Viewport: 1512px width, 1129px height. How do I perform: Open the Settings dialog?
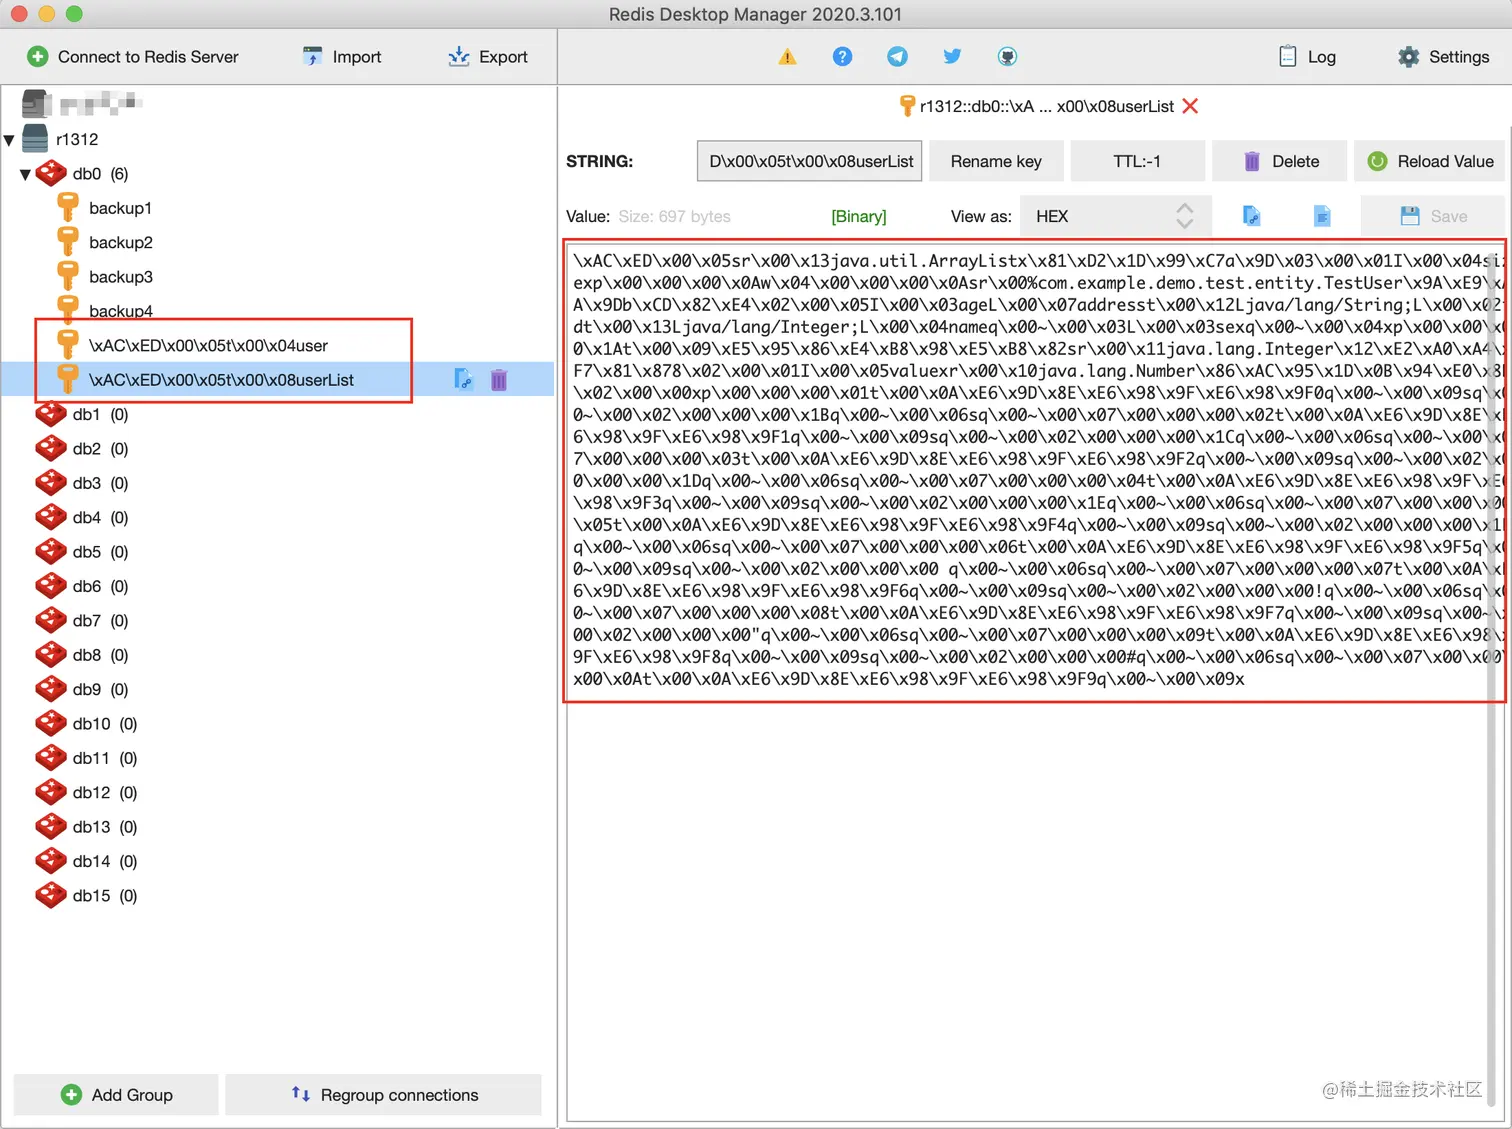[x=1444, y=57]
